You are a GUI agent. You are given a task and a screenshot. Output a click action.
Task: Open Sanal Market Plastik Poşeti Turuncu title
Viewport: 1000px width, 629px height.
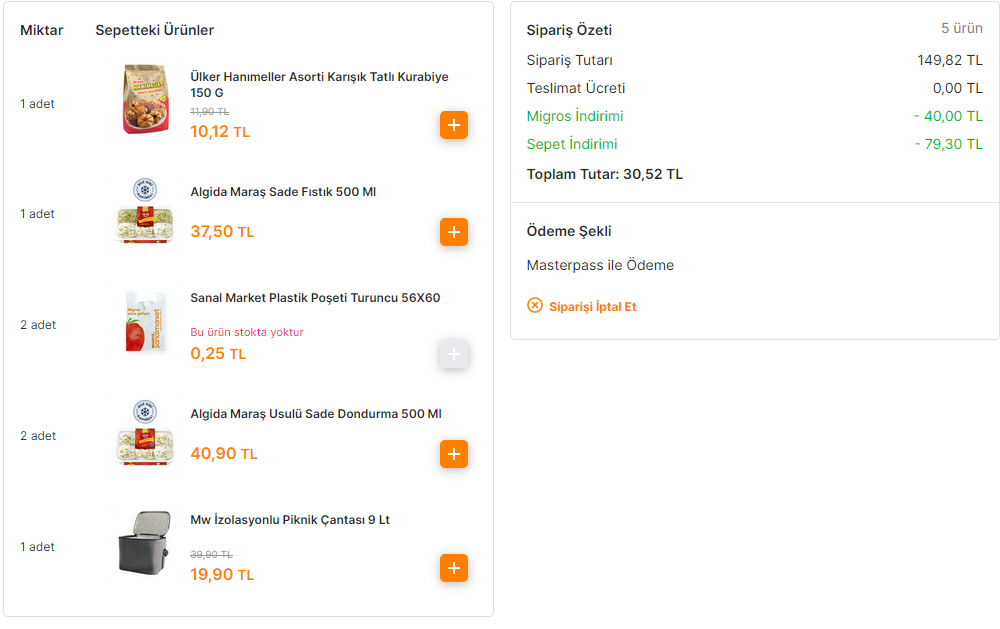point(315,298)
